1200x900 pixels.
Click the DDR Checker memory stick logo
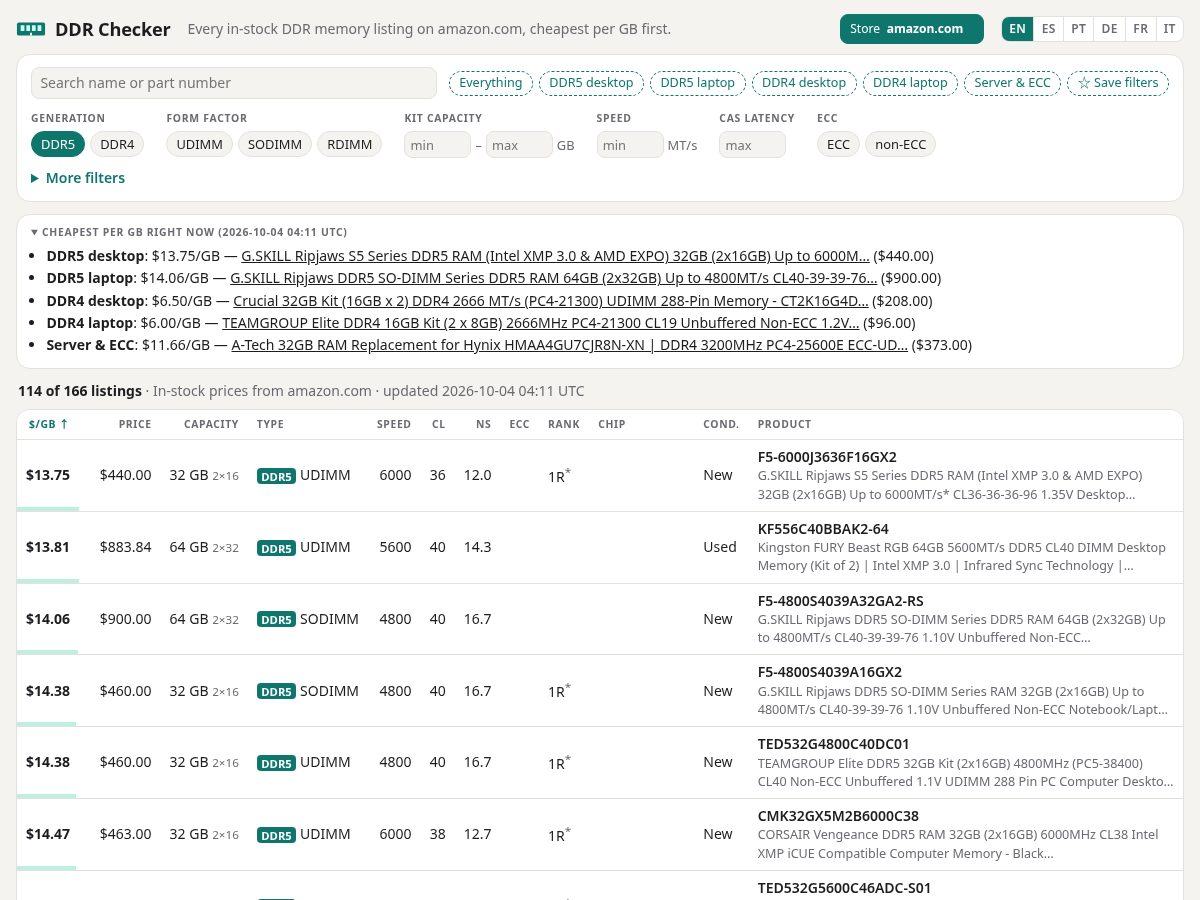(31, 29)
